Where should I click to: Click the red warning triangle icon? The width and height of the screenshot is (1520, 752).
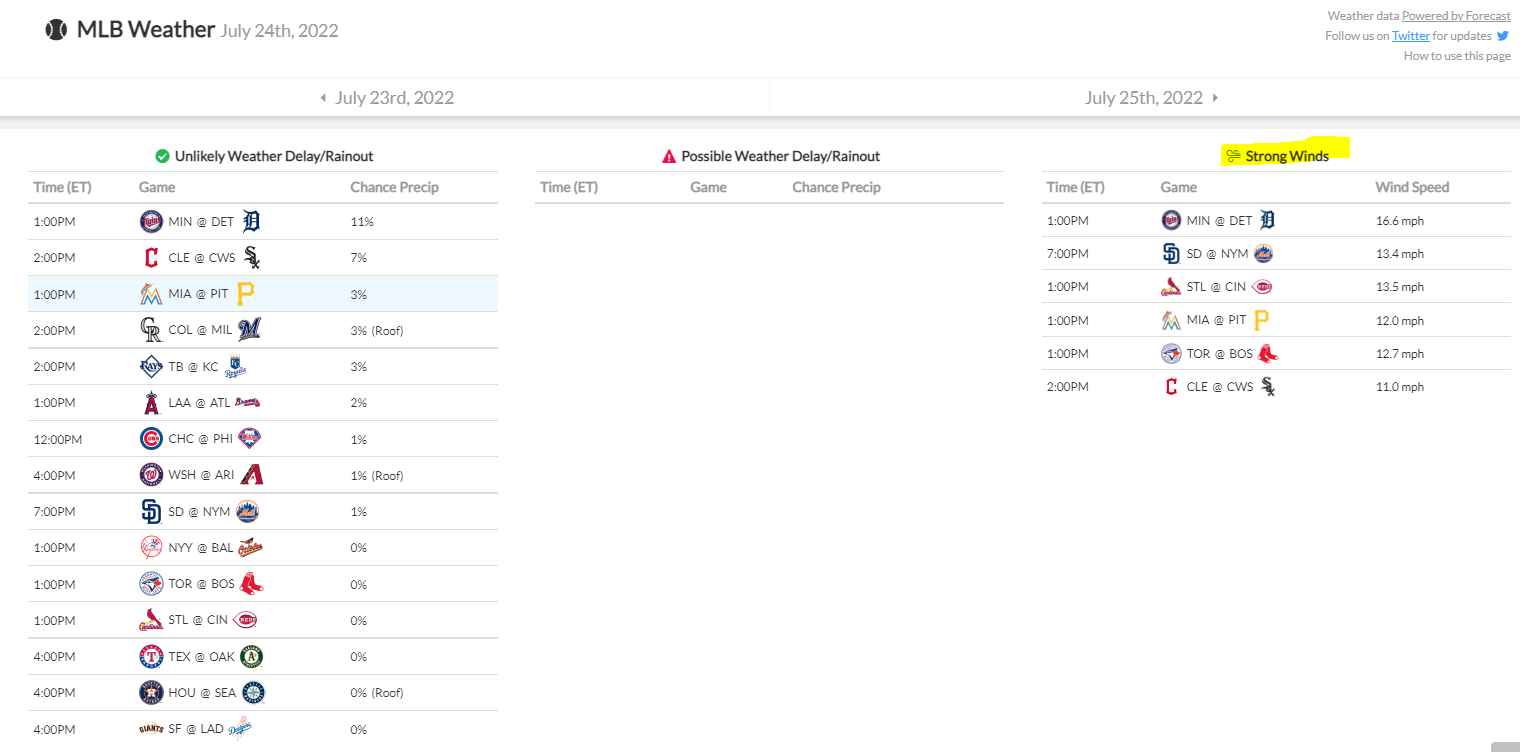click(669, 156)
